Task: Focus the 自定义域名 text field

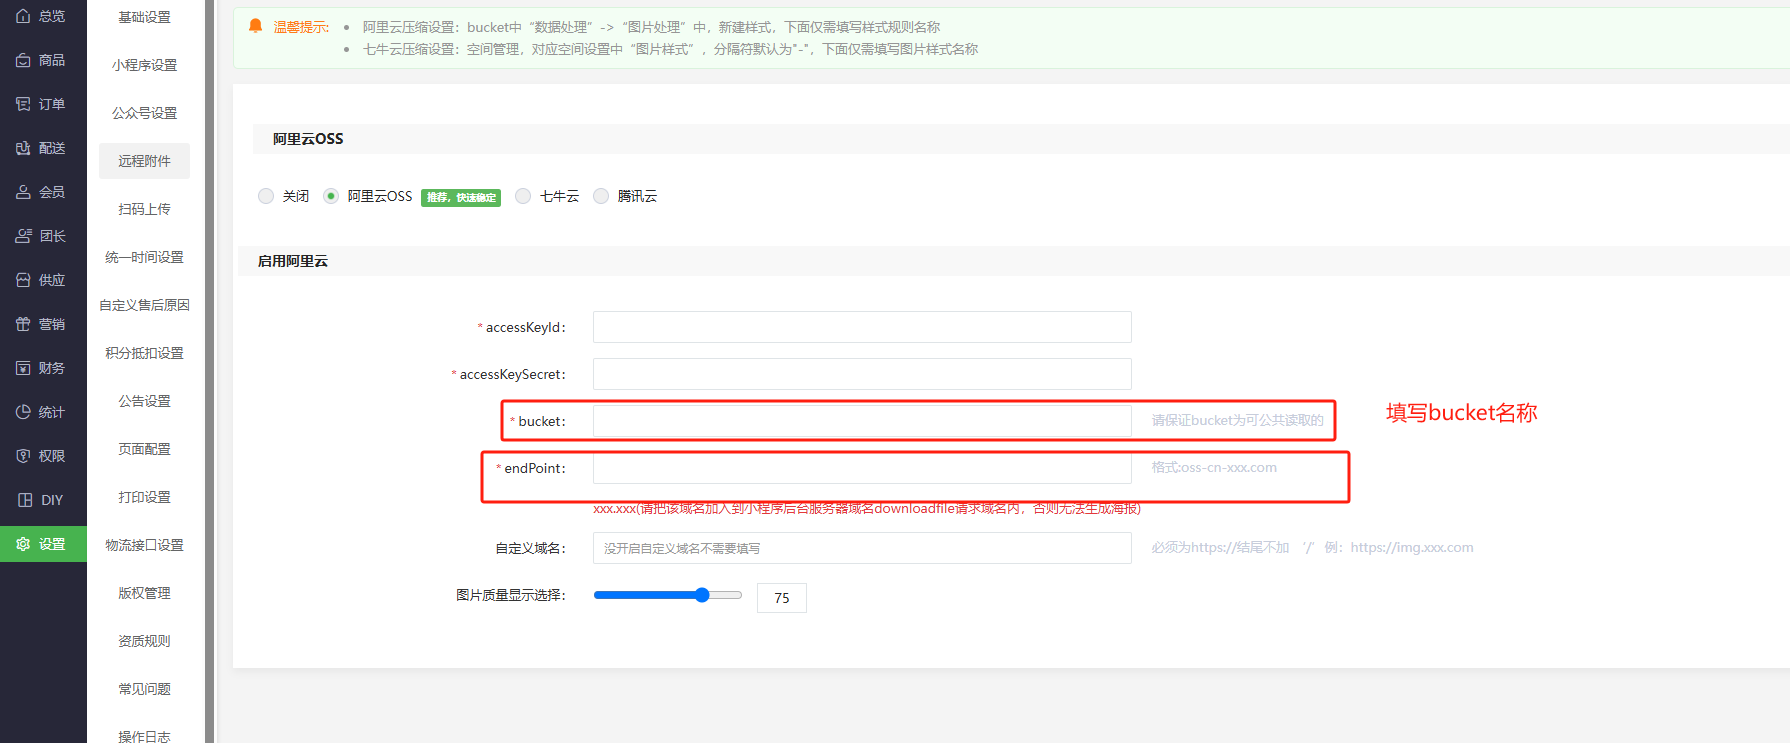Action: 861,548
